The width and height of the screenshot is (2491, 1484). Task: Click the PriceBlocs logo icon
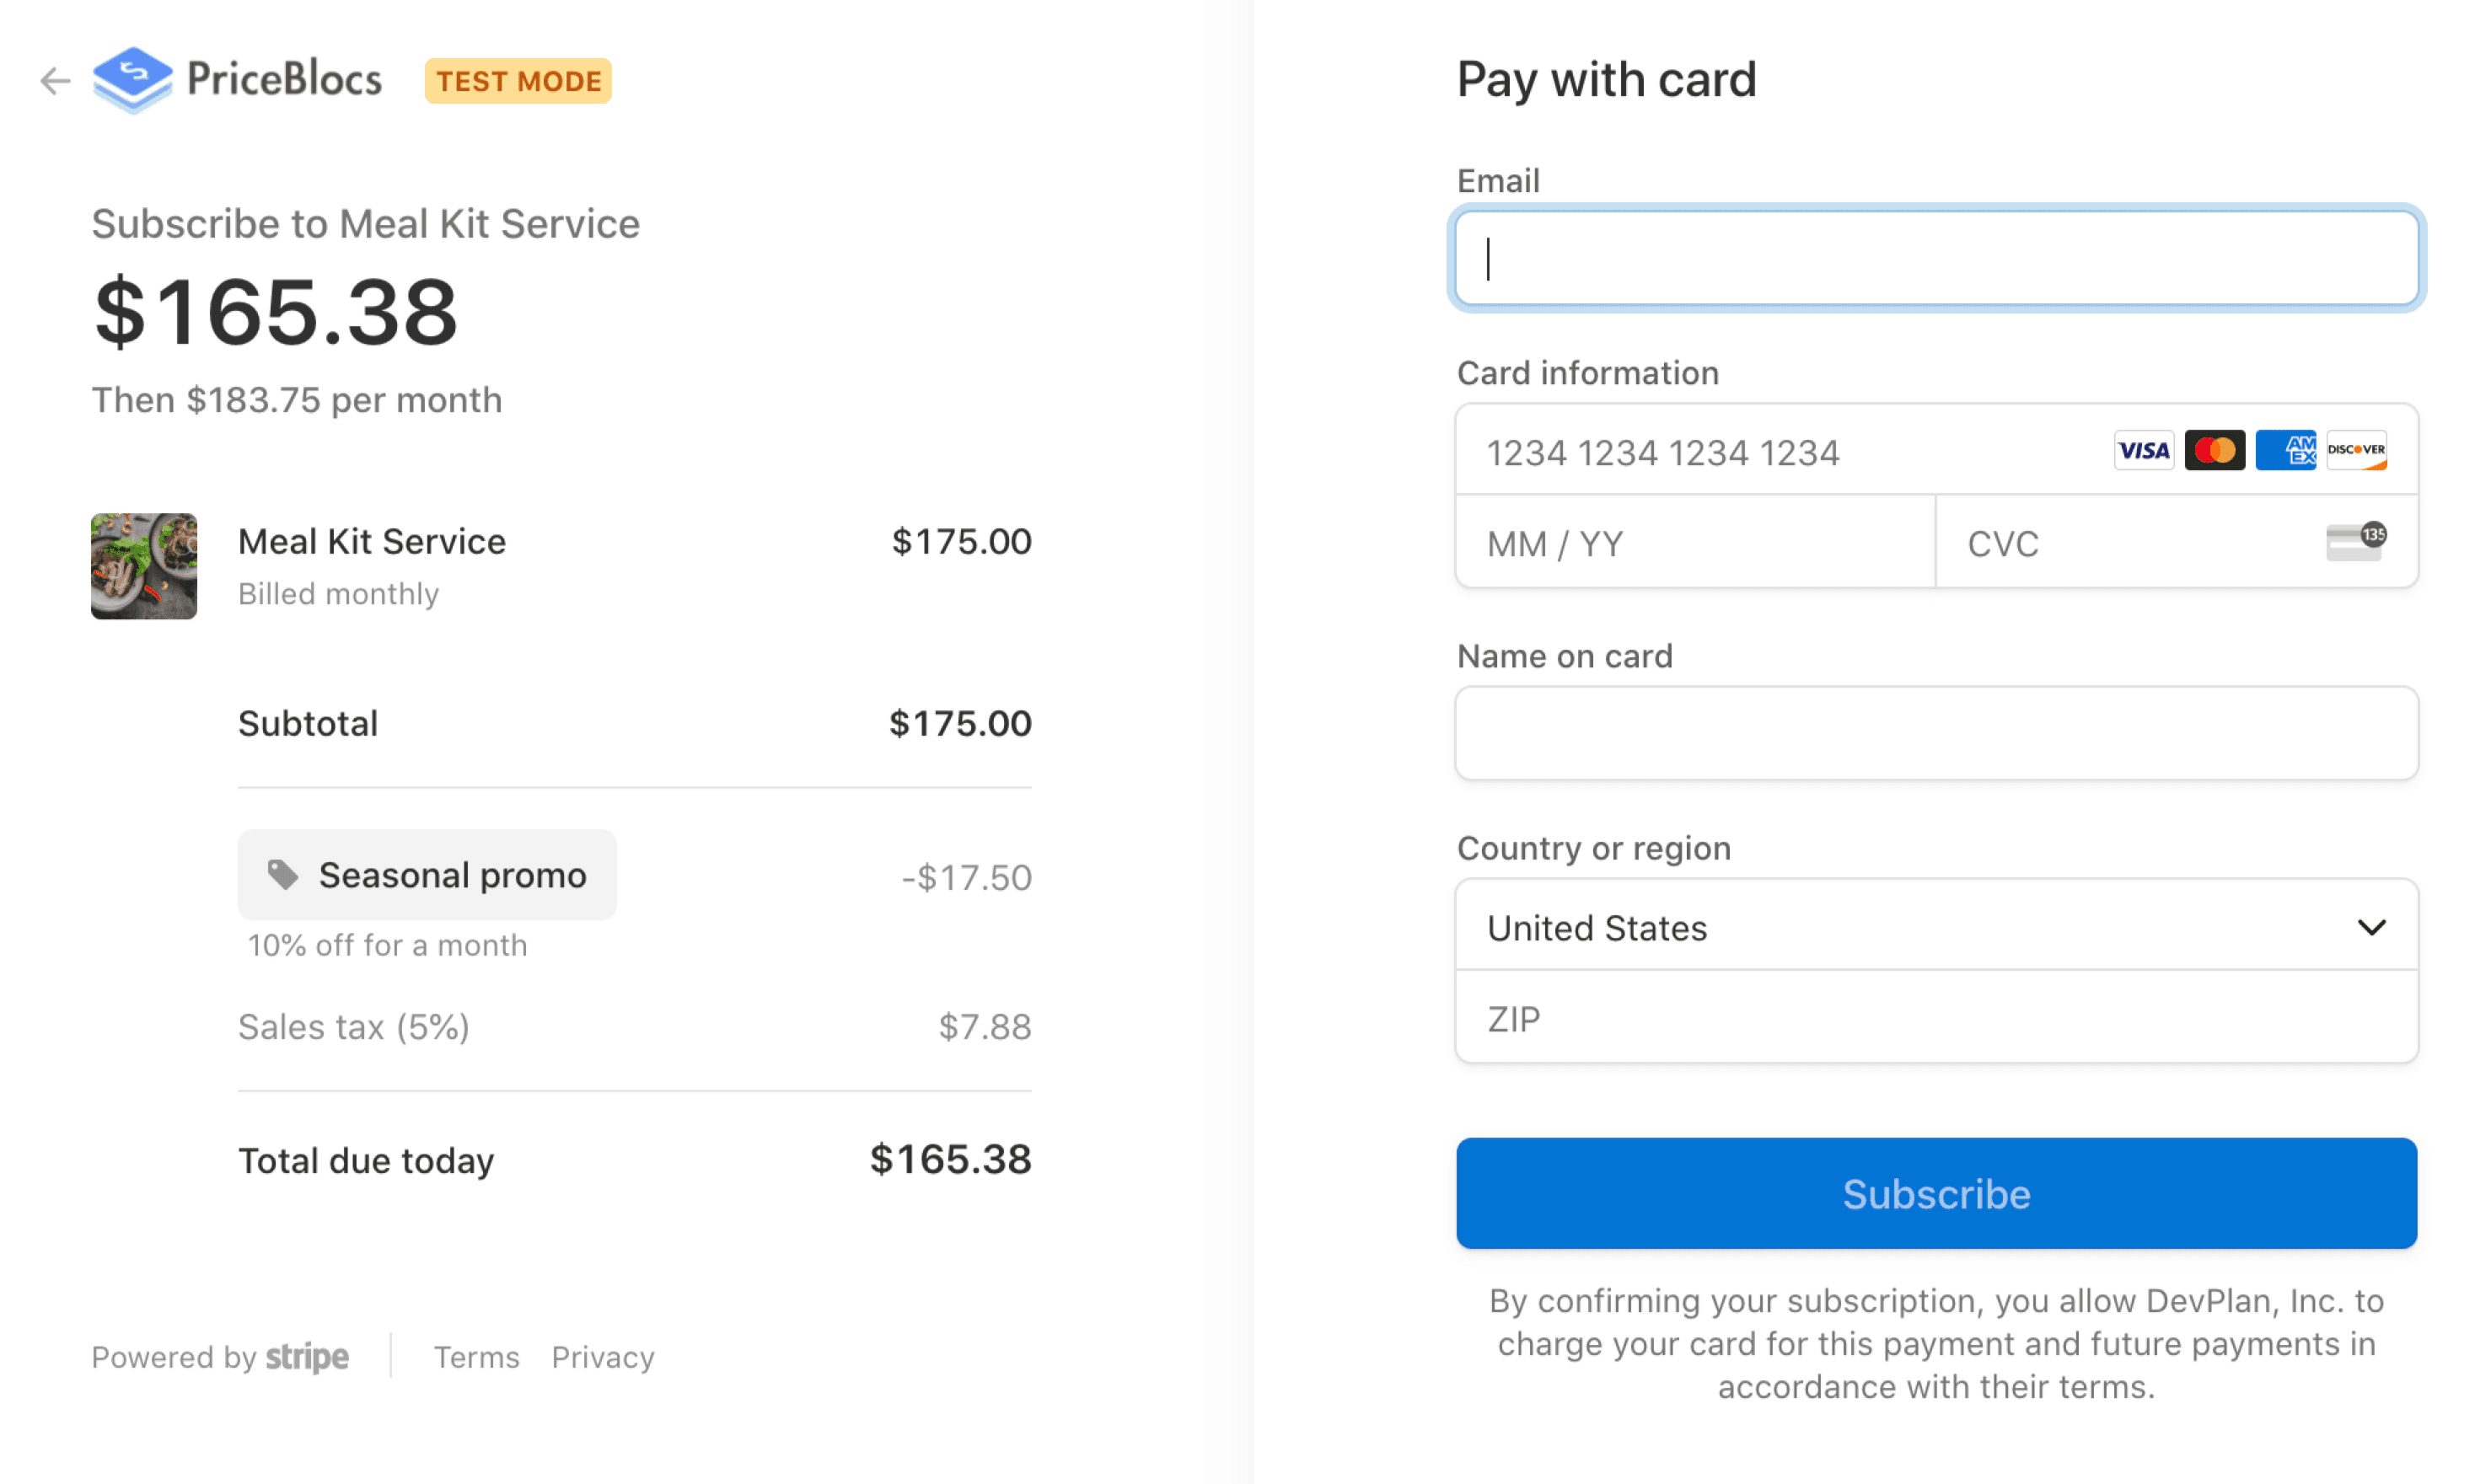click(132, 79)
